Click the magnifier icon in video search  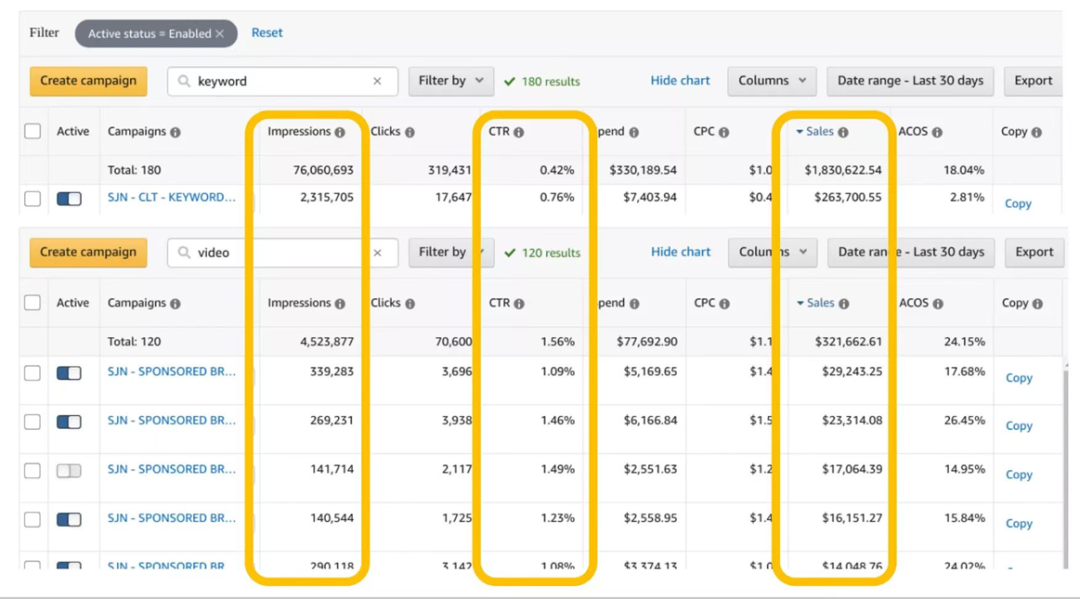pos(184,253)
